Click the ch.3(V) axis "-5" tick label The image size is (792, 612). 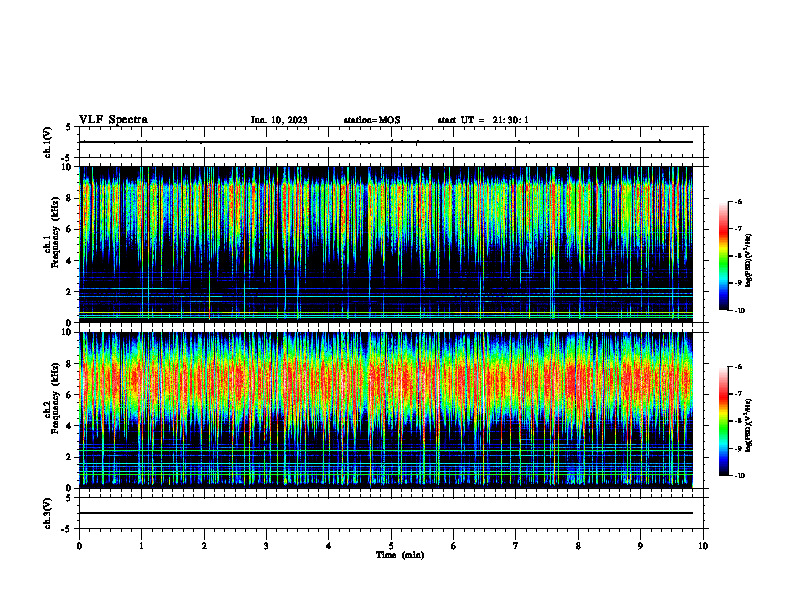(66, 529)
